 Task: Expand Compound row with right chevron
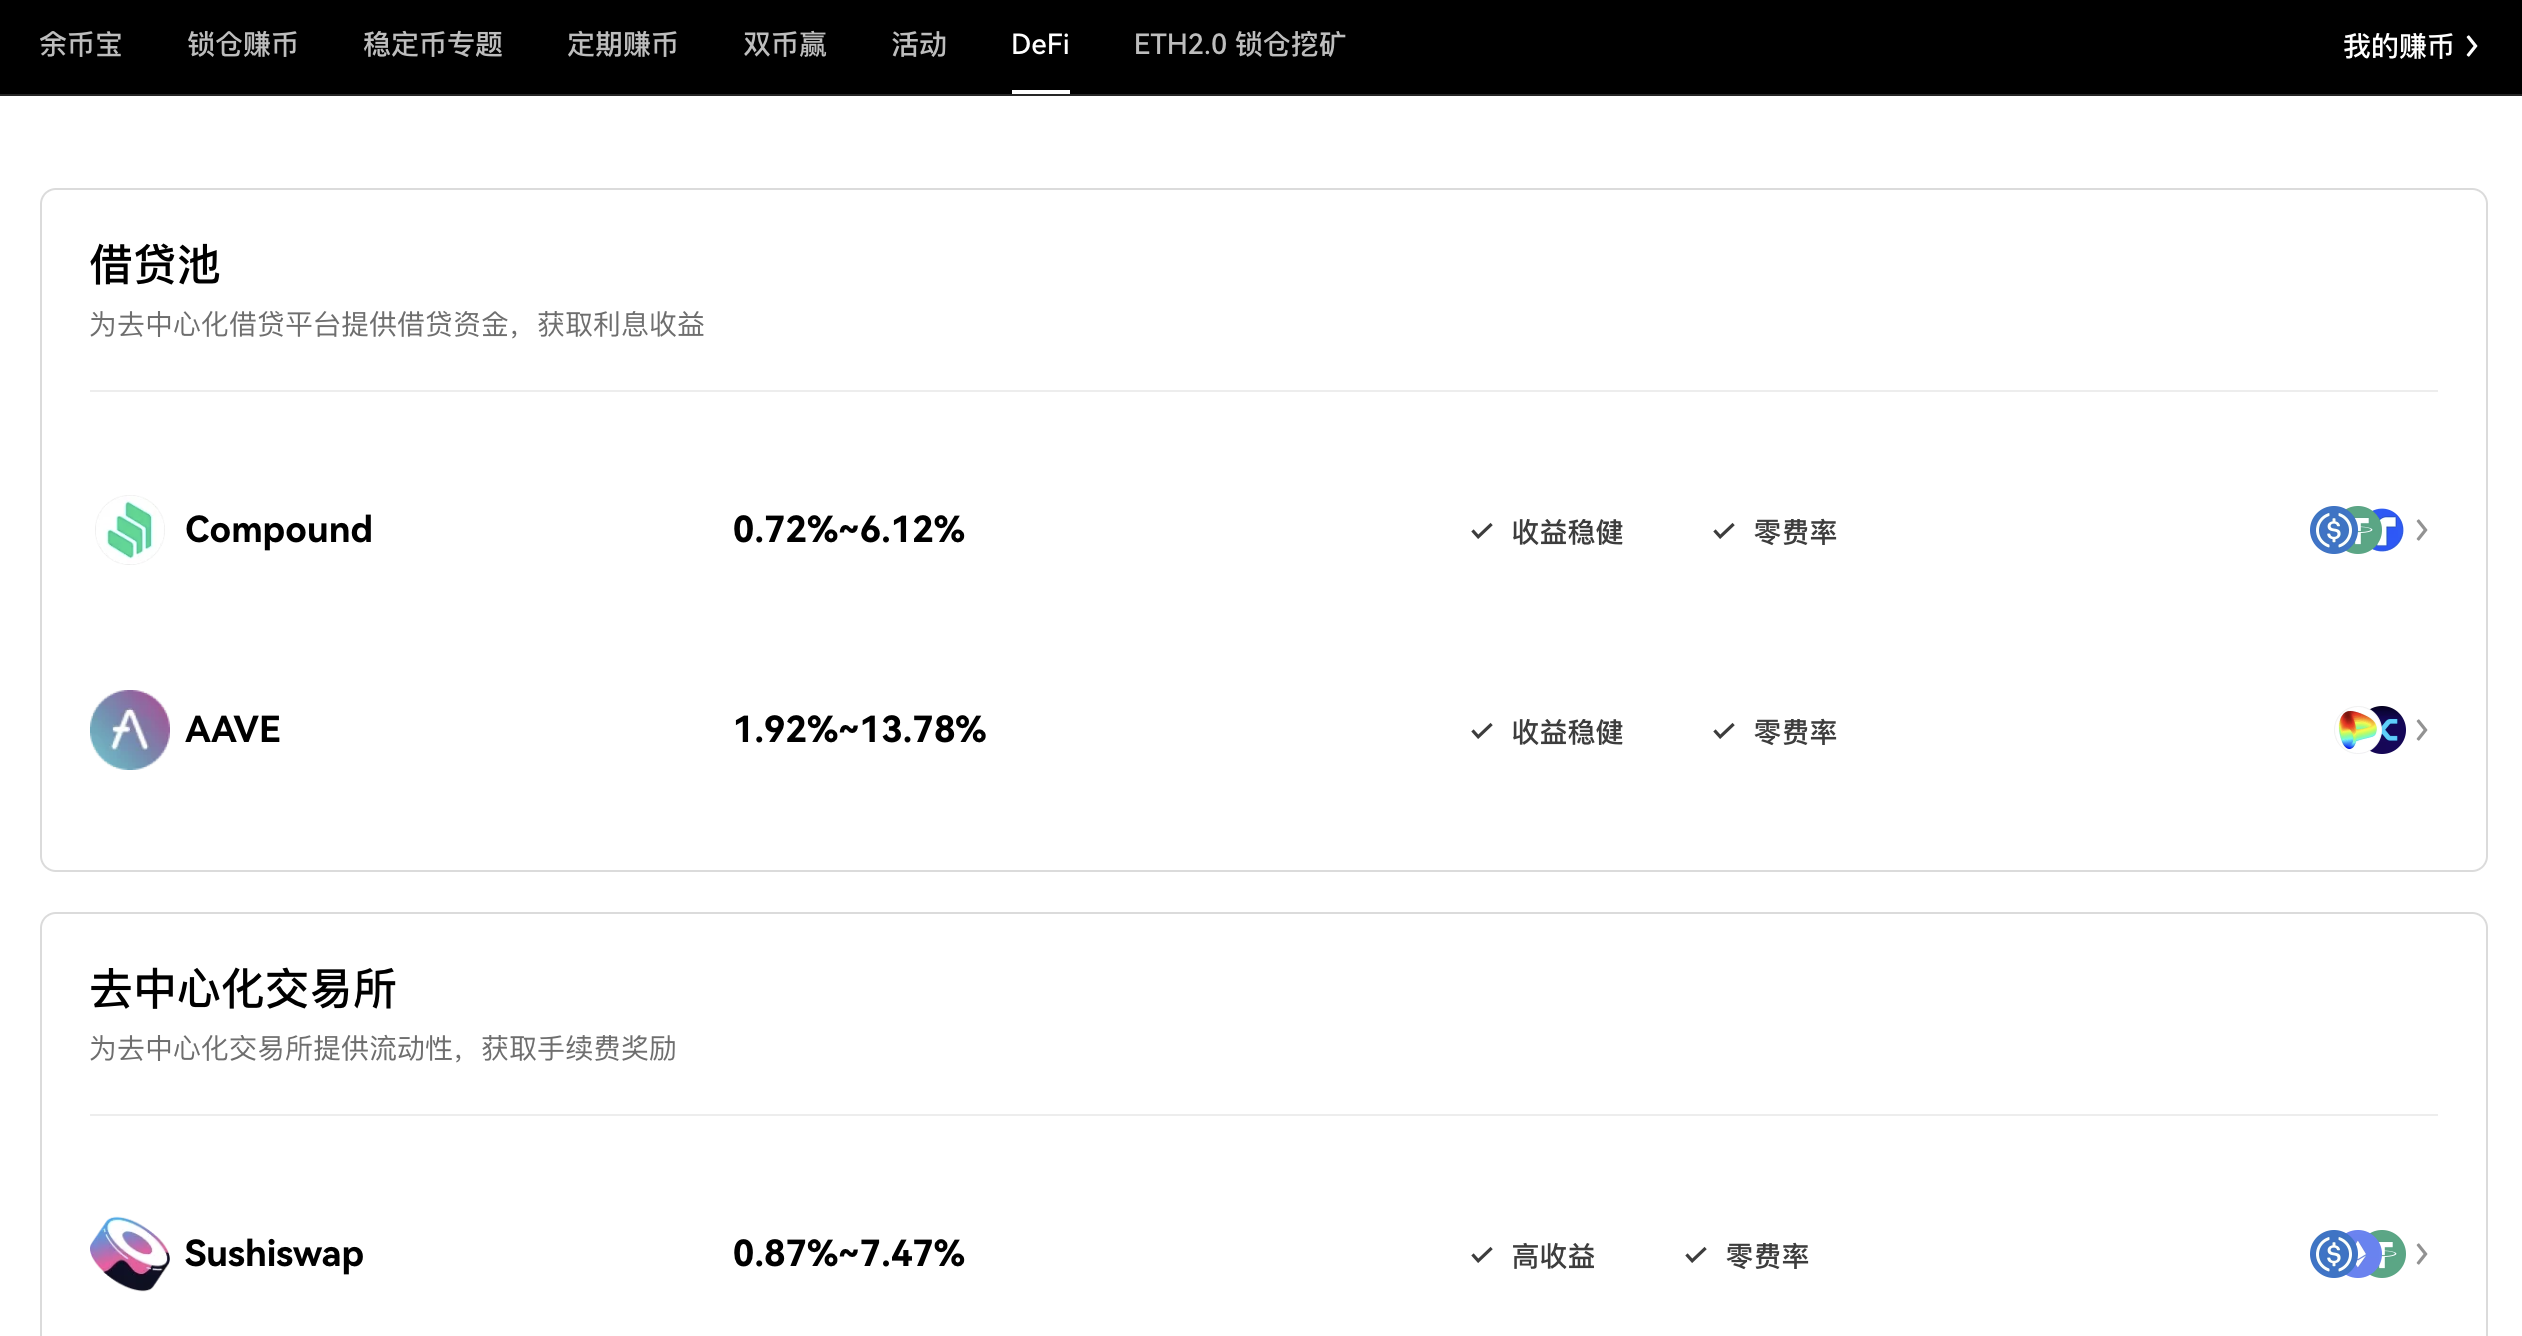tap(2422, 530)
